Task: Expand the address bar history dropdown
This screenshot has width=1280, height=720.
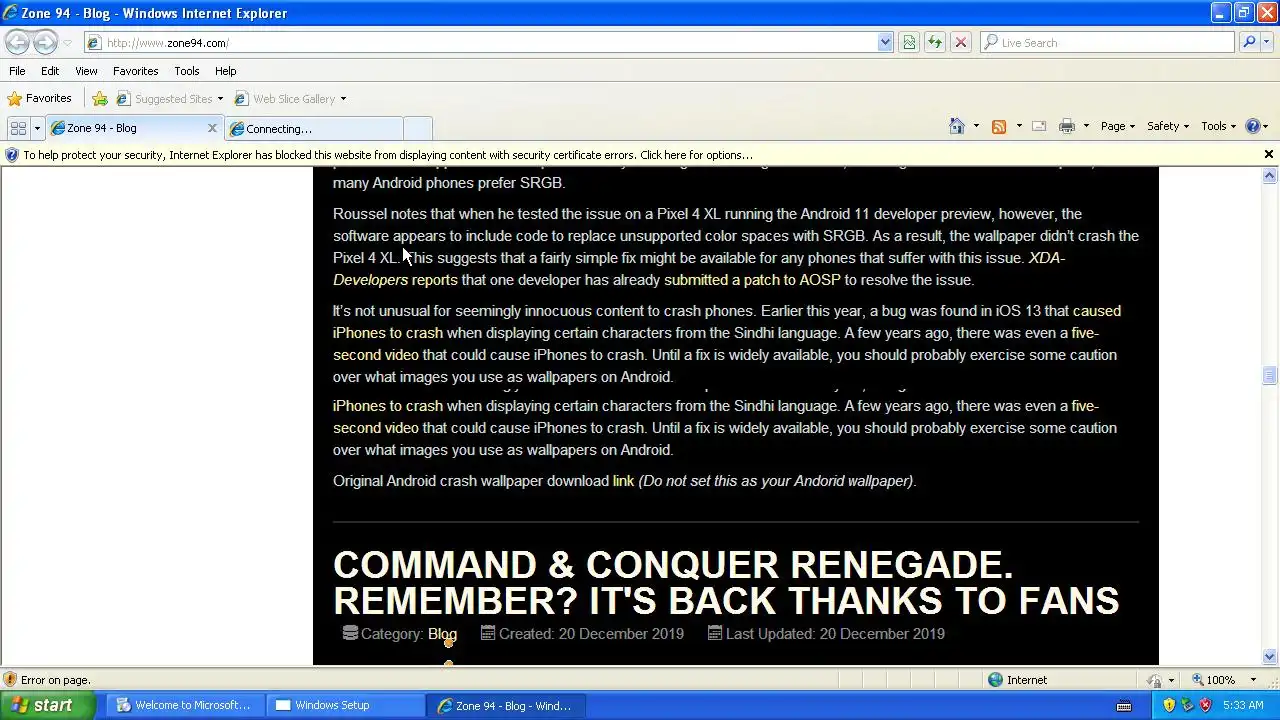Action: coord(885,43)
